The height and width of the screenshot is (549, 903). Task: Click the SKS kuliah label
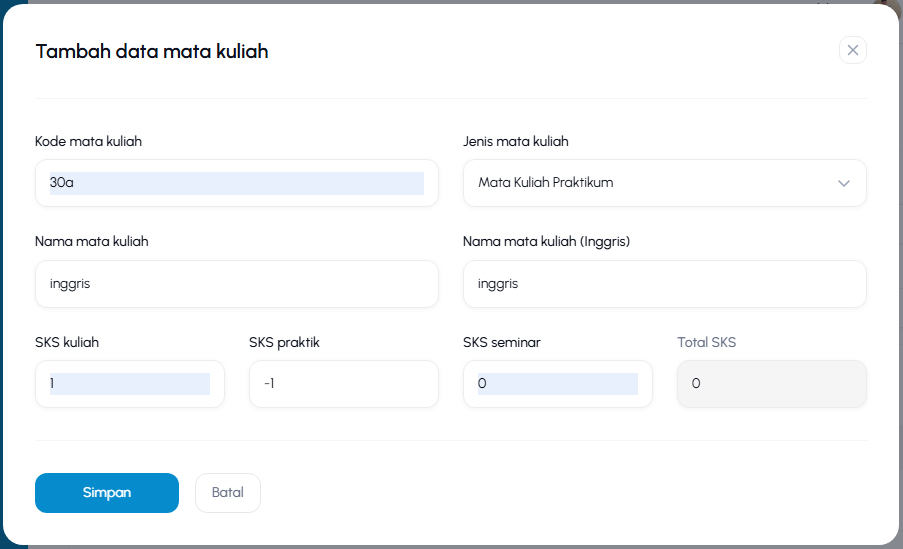point(67,342)
